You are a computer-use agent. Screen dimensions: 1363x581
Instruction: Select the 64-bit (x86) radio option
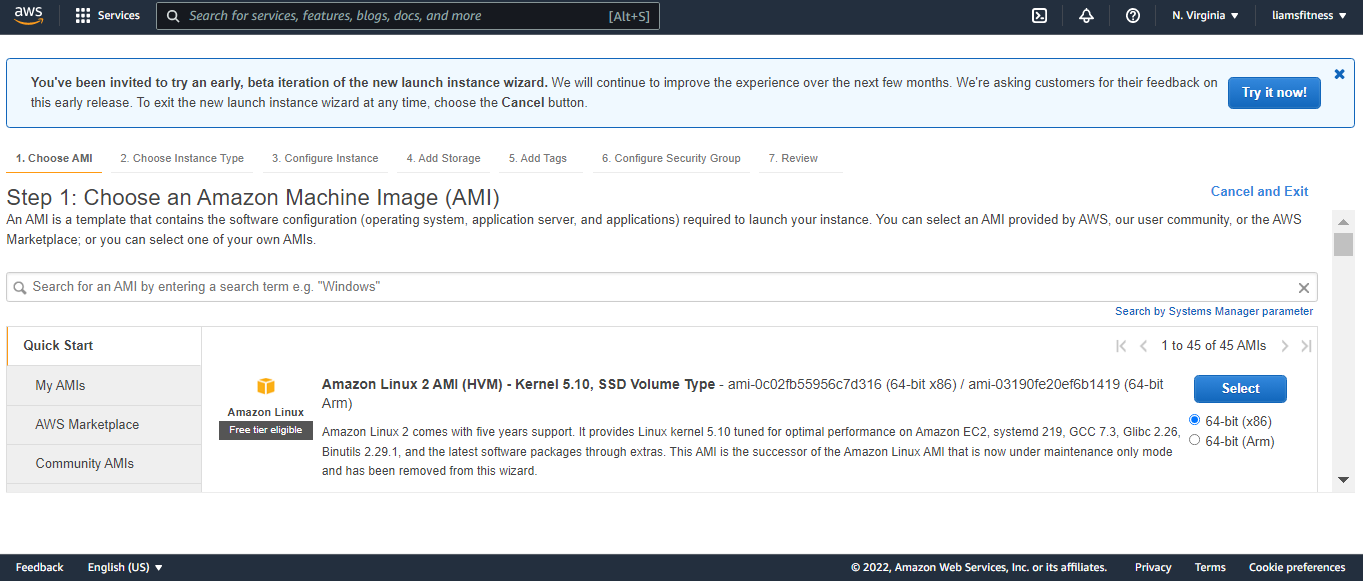[x=1195, y=420]
